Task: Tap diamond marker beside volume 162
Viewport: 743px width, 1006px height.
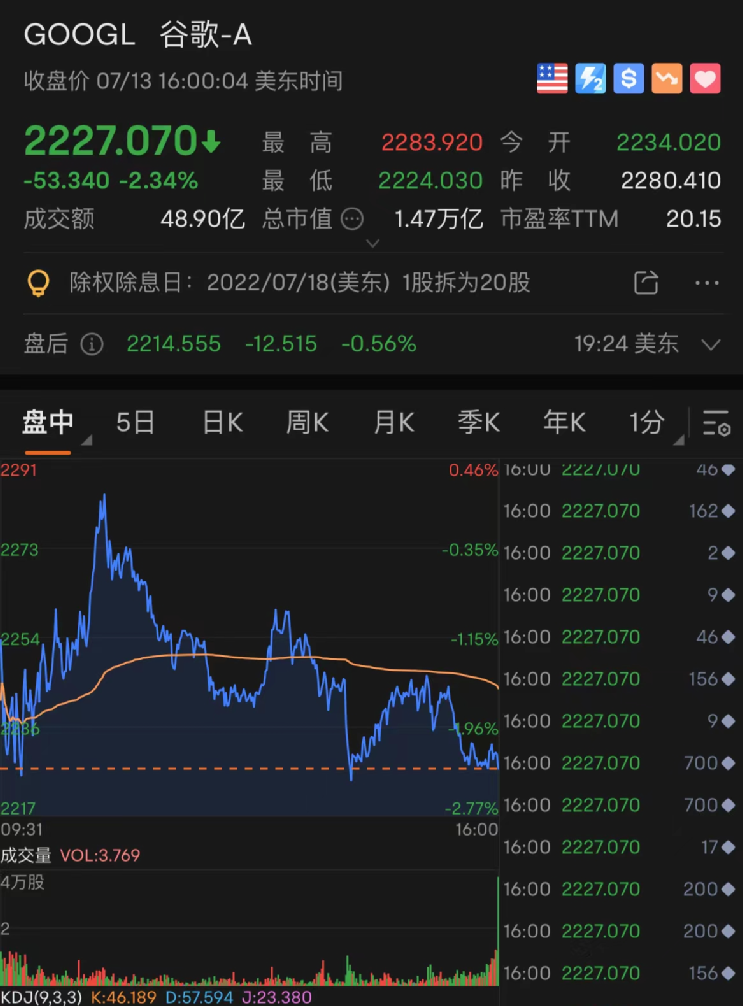Action: click(728, 511)
